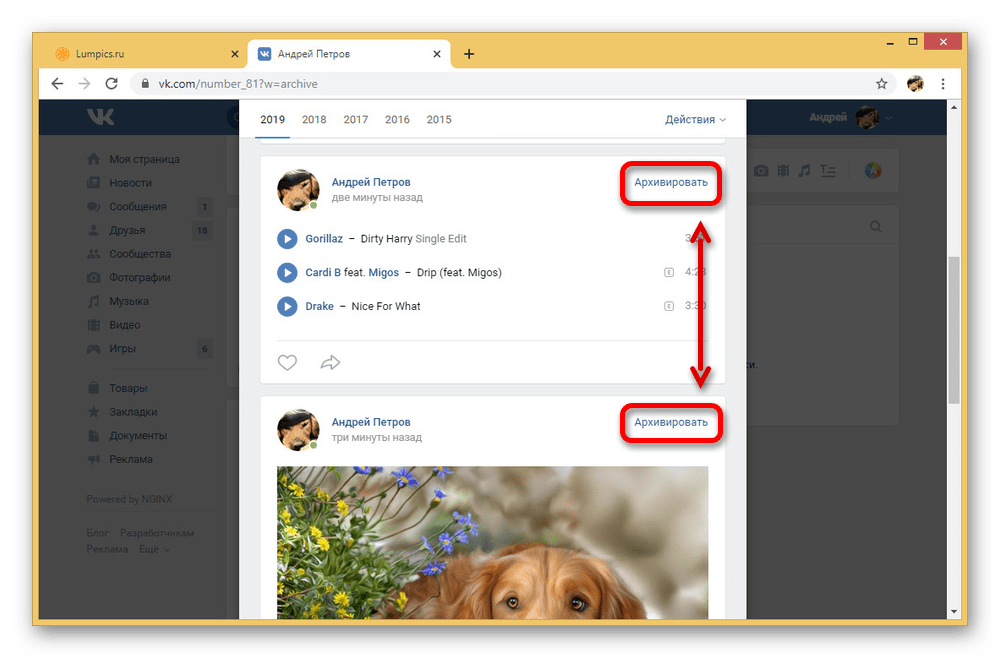Close the Андрей Петров tab
This screenshot has width=1000, height=658.
[437, 54]
